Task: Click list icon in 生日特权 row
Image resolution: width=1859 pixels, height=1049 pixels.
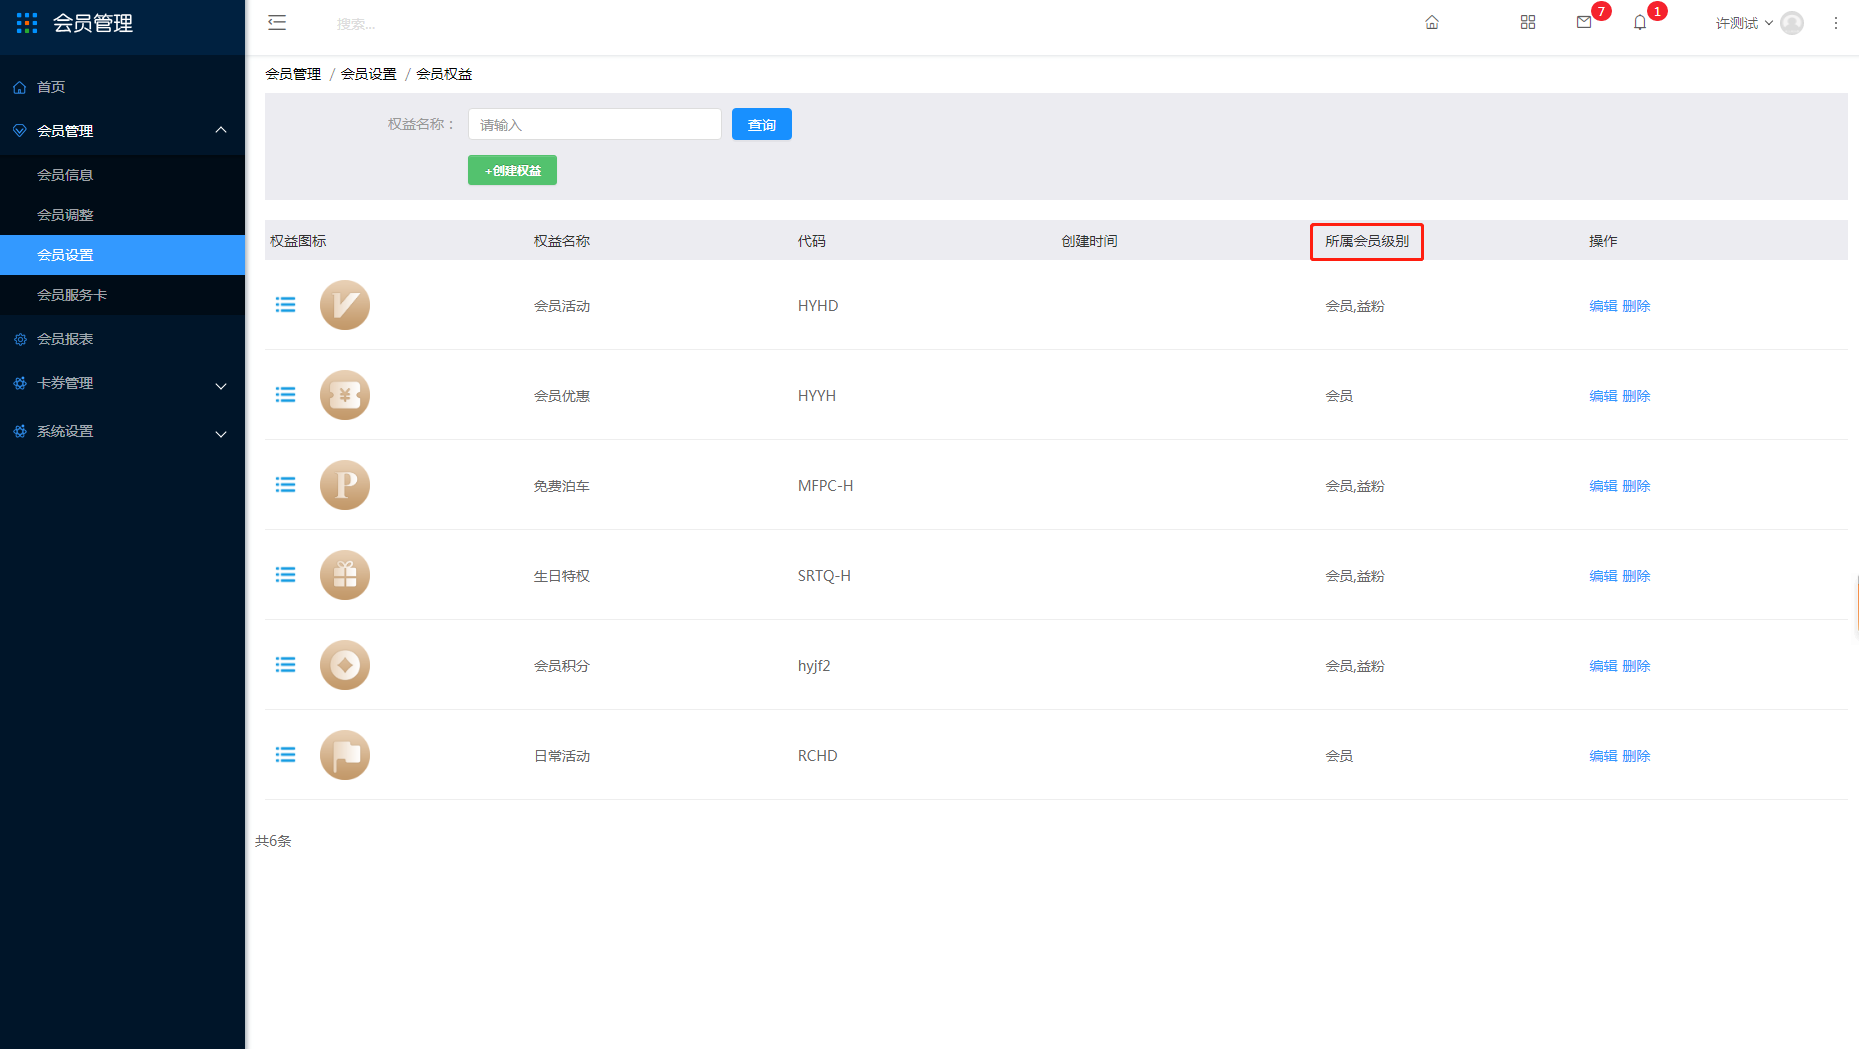Action: (x=286, y=575)
